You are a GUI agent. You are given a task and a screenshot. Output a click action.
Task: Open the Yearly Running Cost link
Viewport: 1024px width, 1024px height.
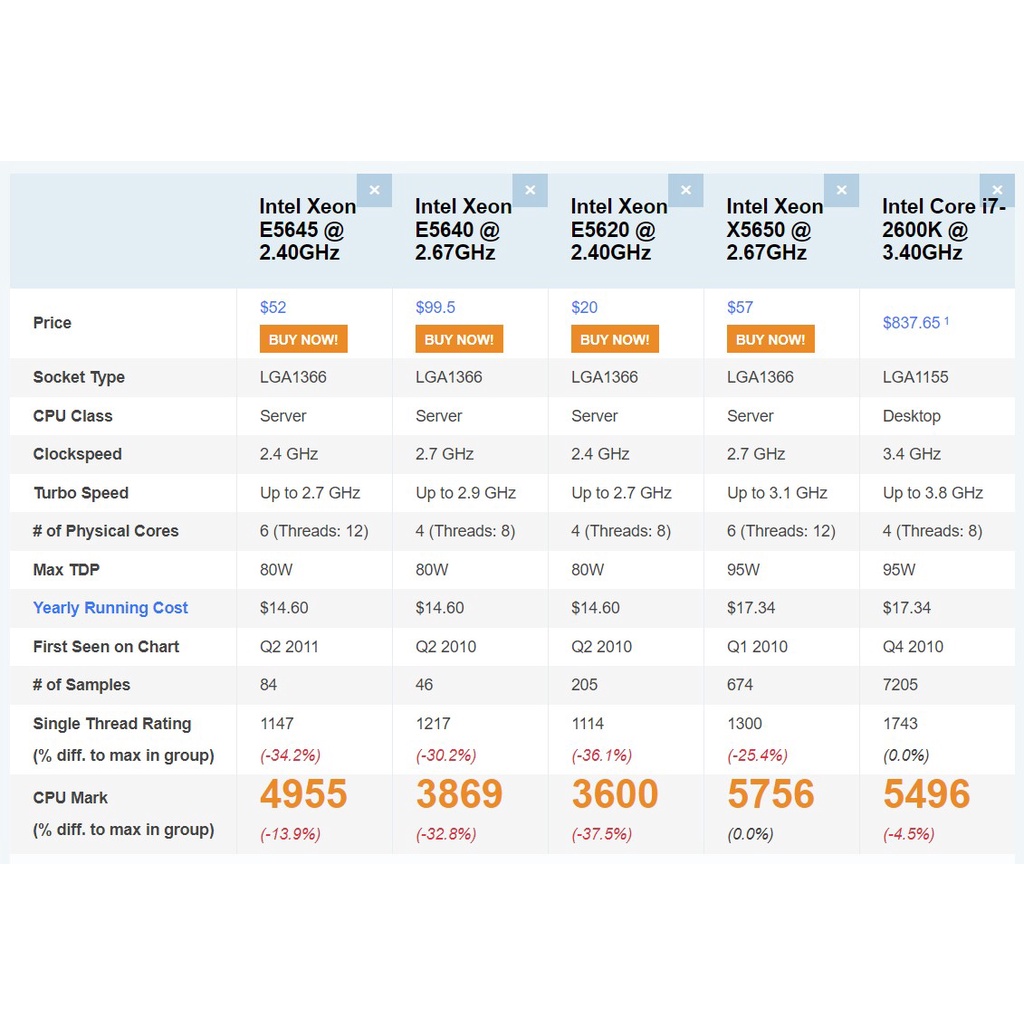pyautogui.click(x=110, y=608)
